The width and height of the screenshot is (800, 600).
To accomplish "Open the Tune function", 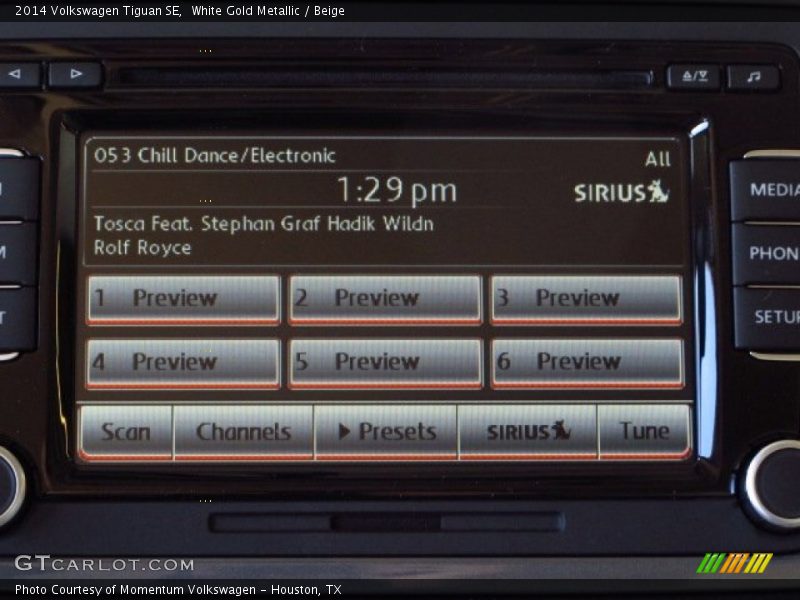I will tap(644, 432).
